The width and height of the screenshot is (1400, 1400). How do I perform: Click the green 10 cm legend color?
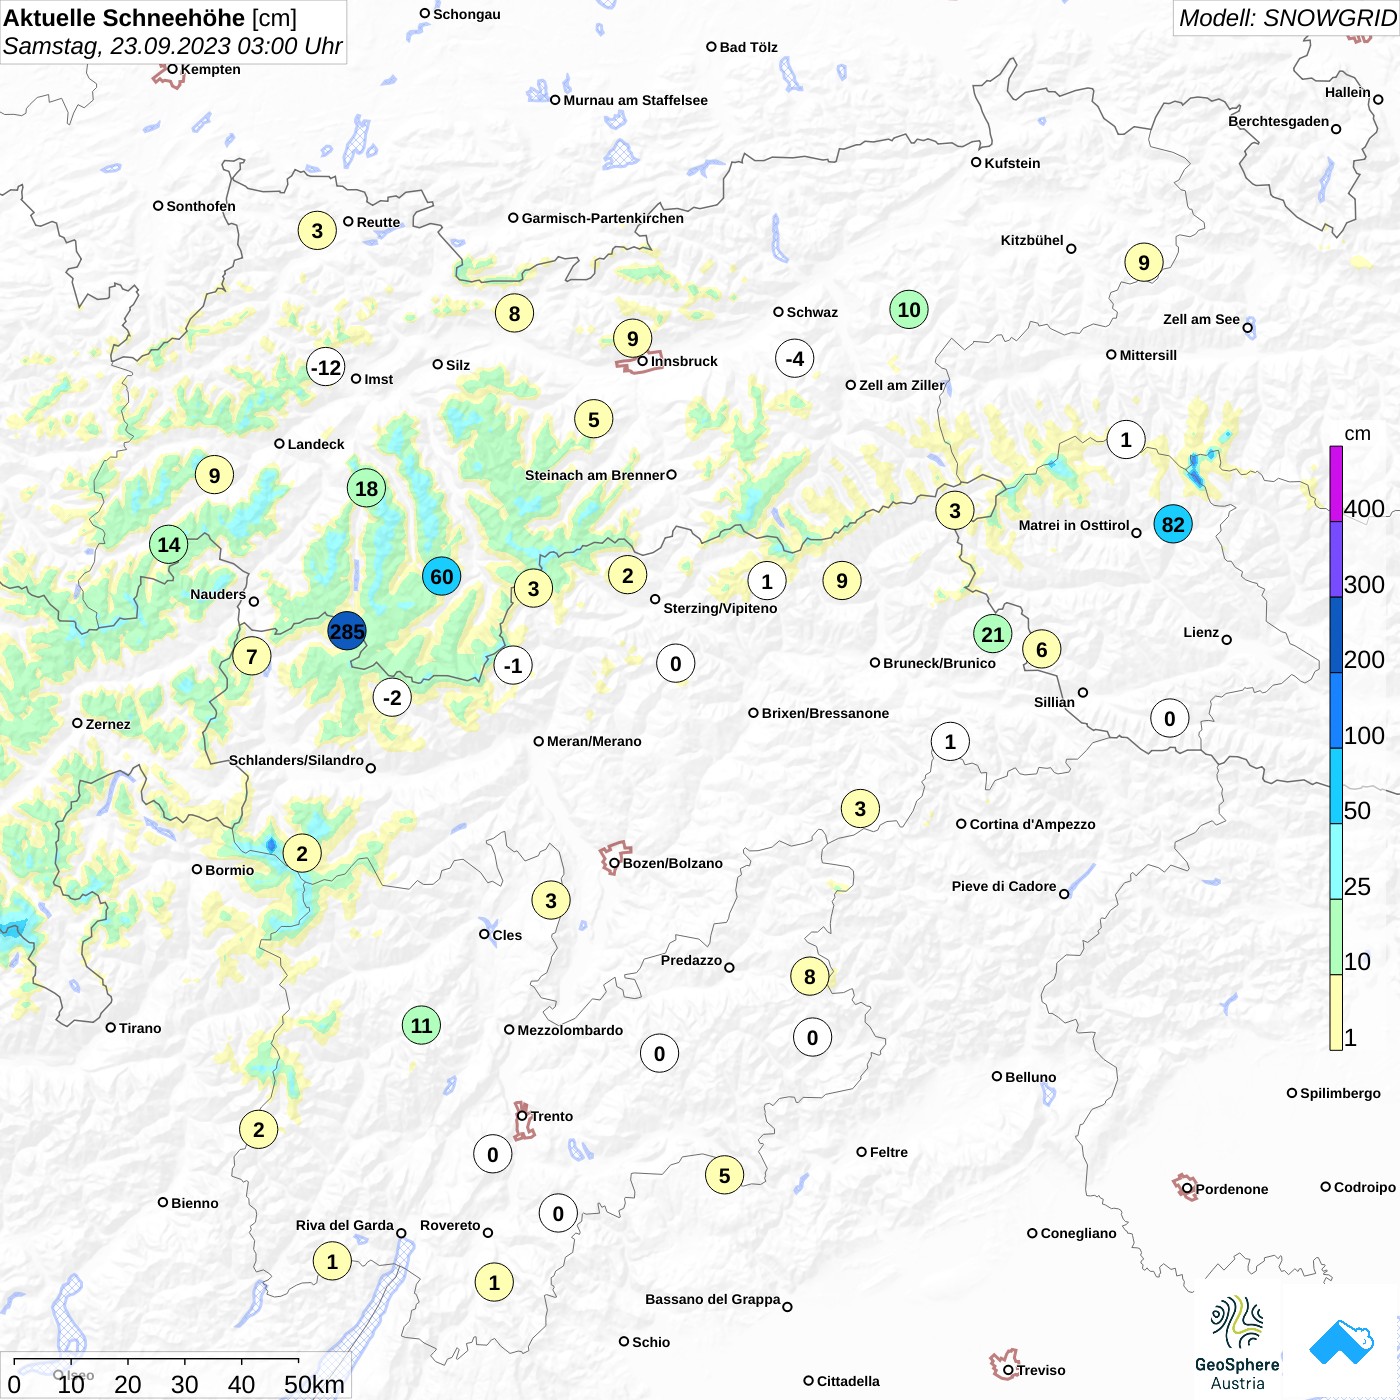click(1335, 937)
